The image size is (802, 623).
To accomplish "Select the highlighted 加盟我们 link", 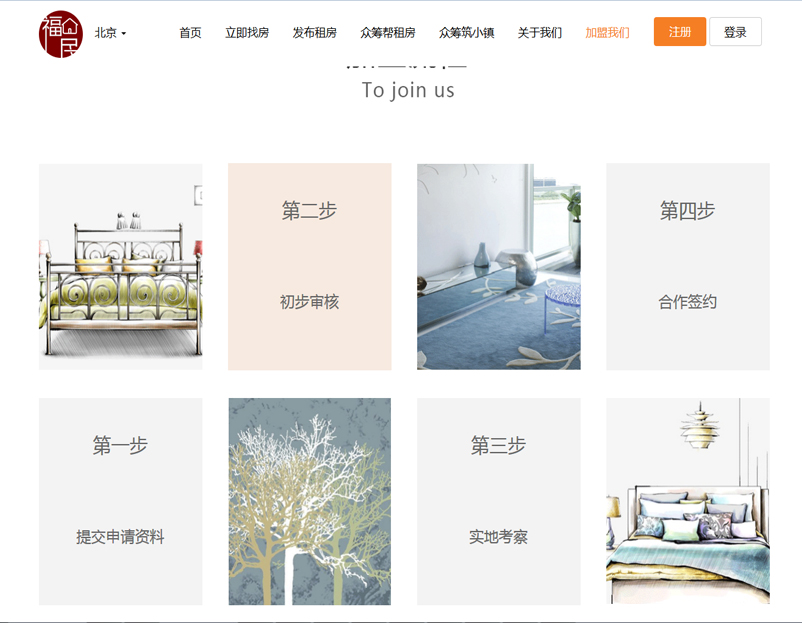I will pyautogui.click(x=607, y=33).
